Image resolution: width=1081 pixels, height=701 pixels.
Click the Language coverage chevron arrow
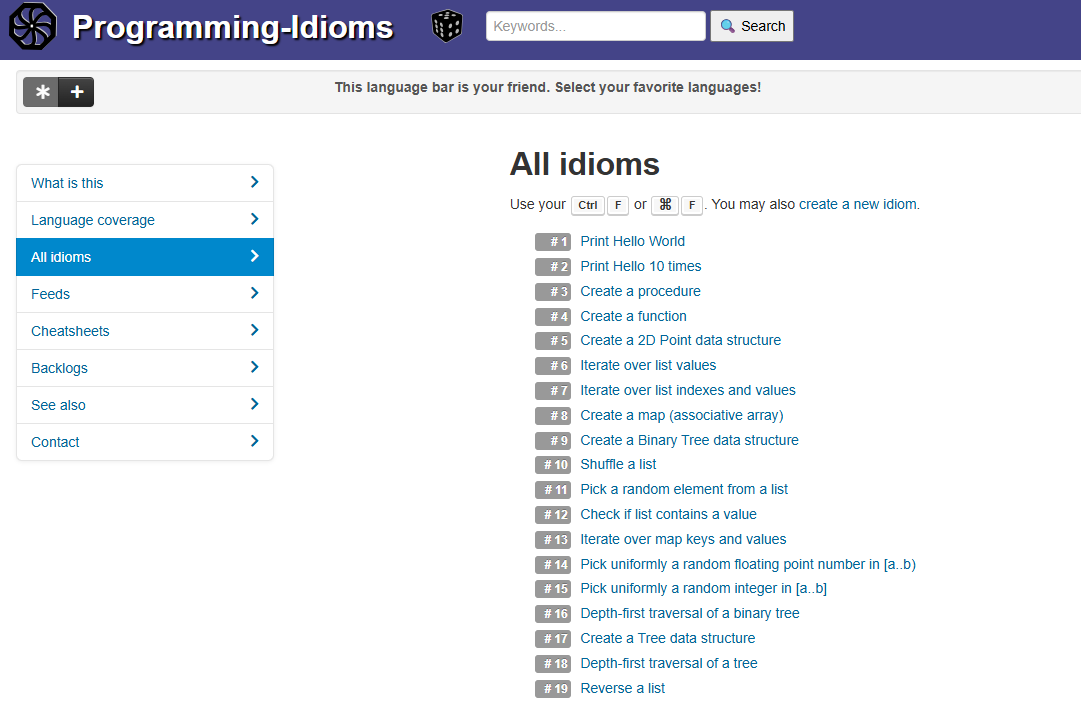point(254,219)
